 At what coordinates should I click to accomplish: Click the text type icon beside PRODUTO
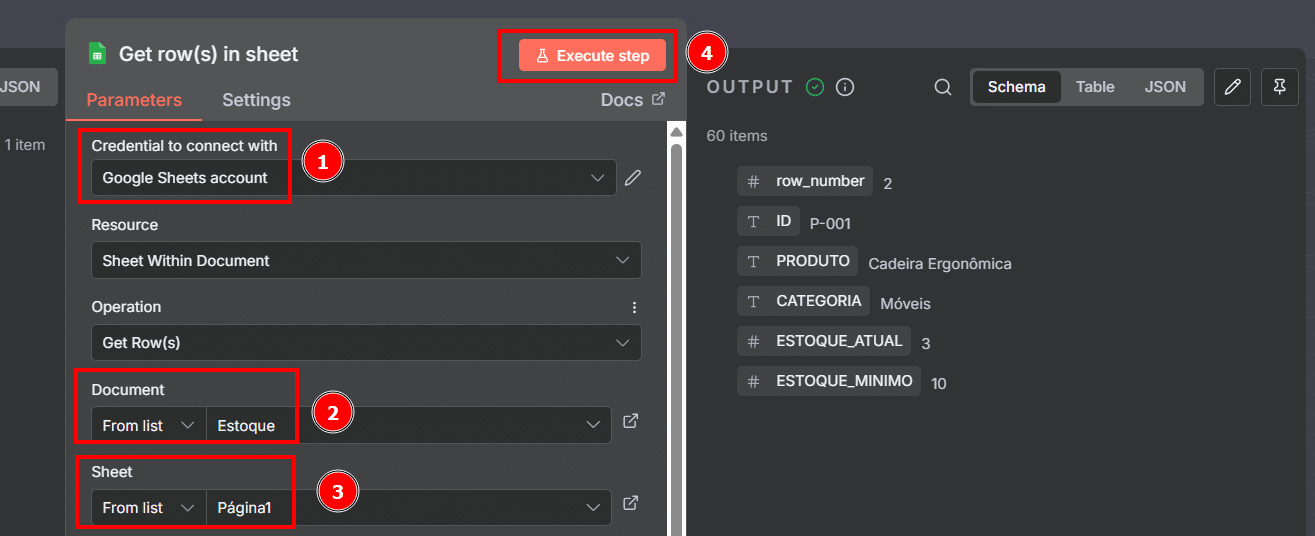754,262
